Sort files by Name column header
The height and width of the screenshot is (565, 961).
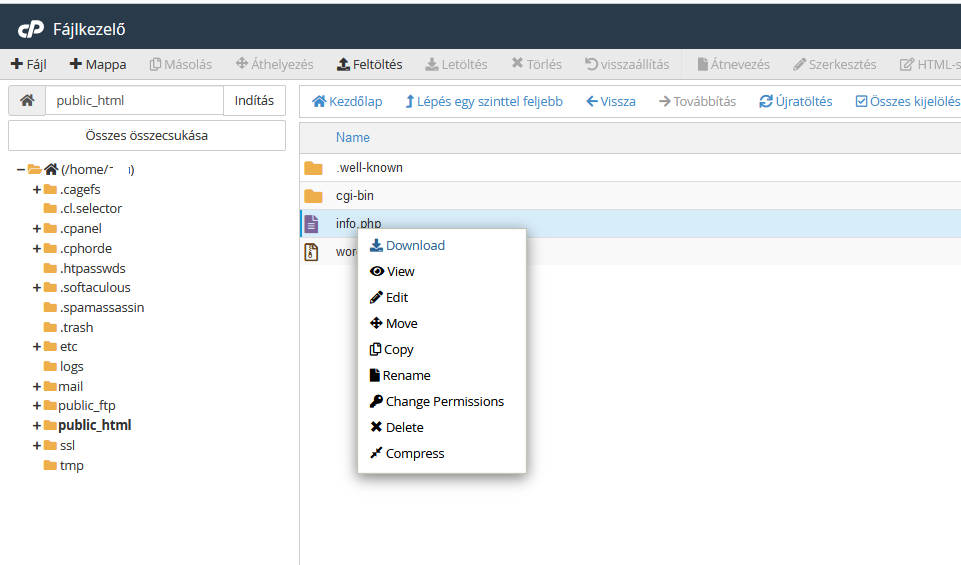(352, 137)
